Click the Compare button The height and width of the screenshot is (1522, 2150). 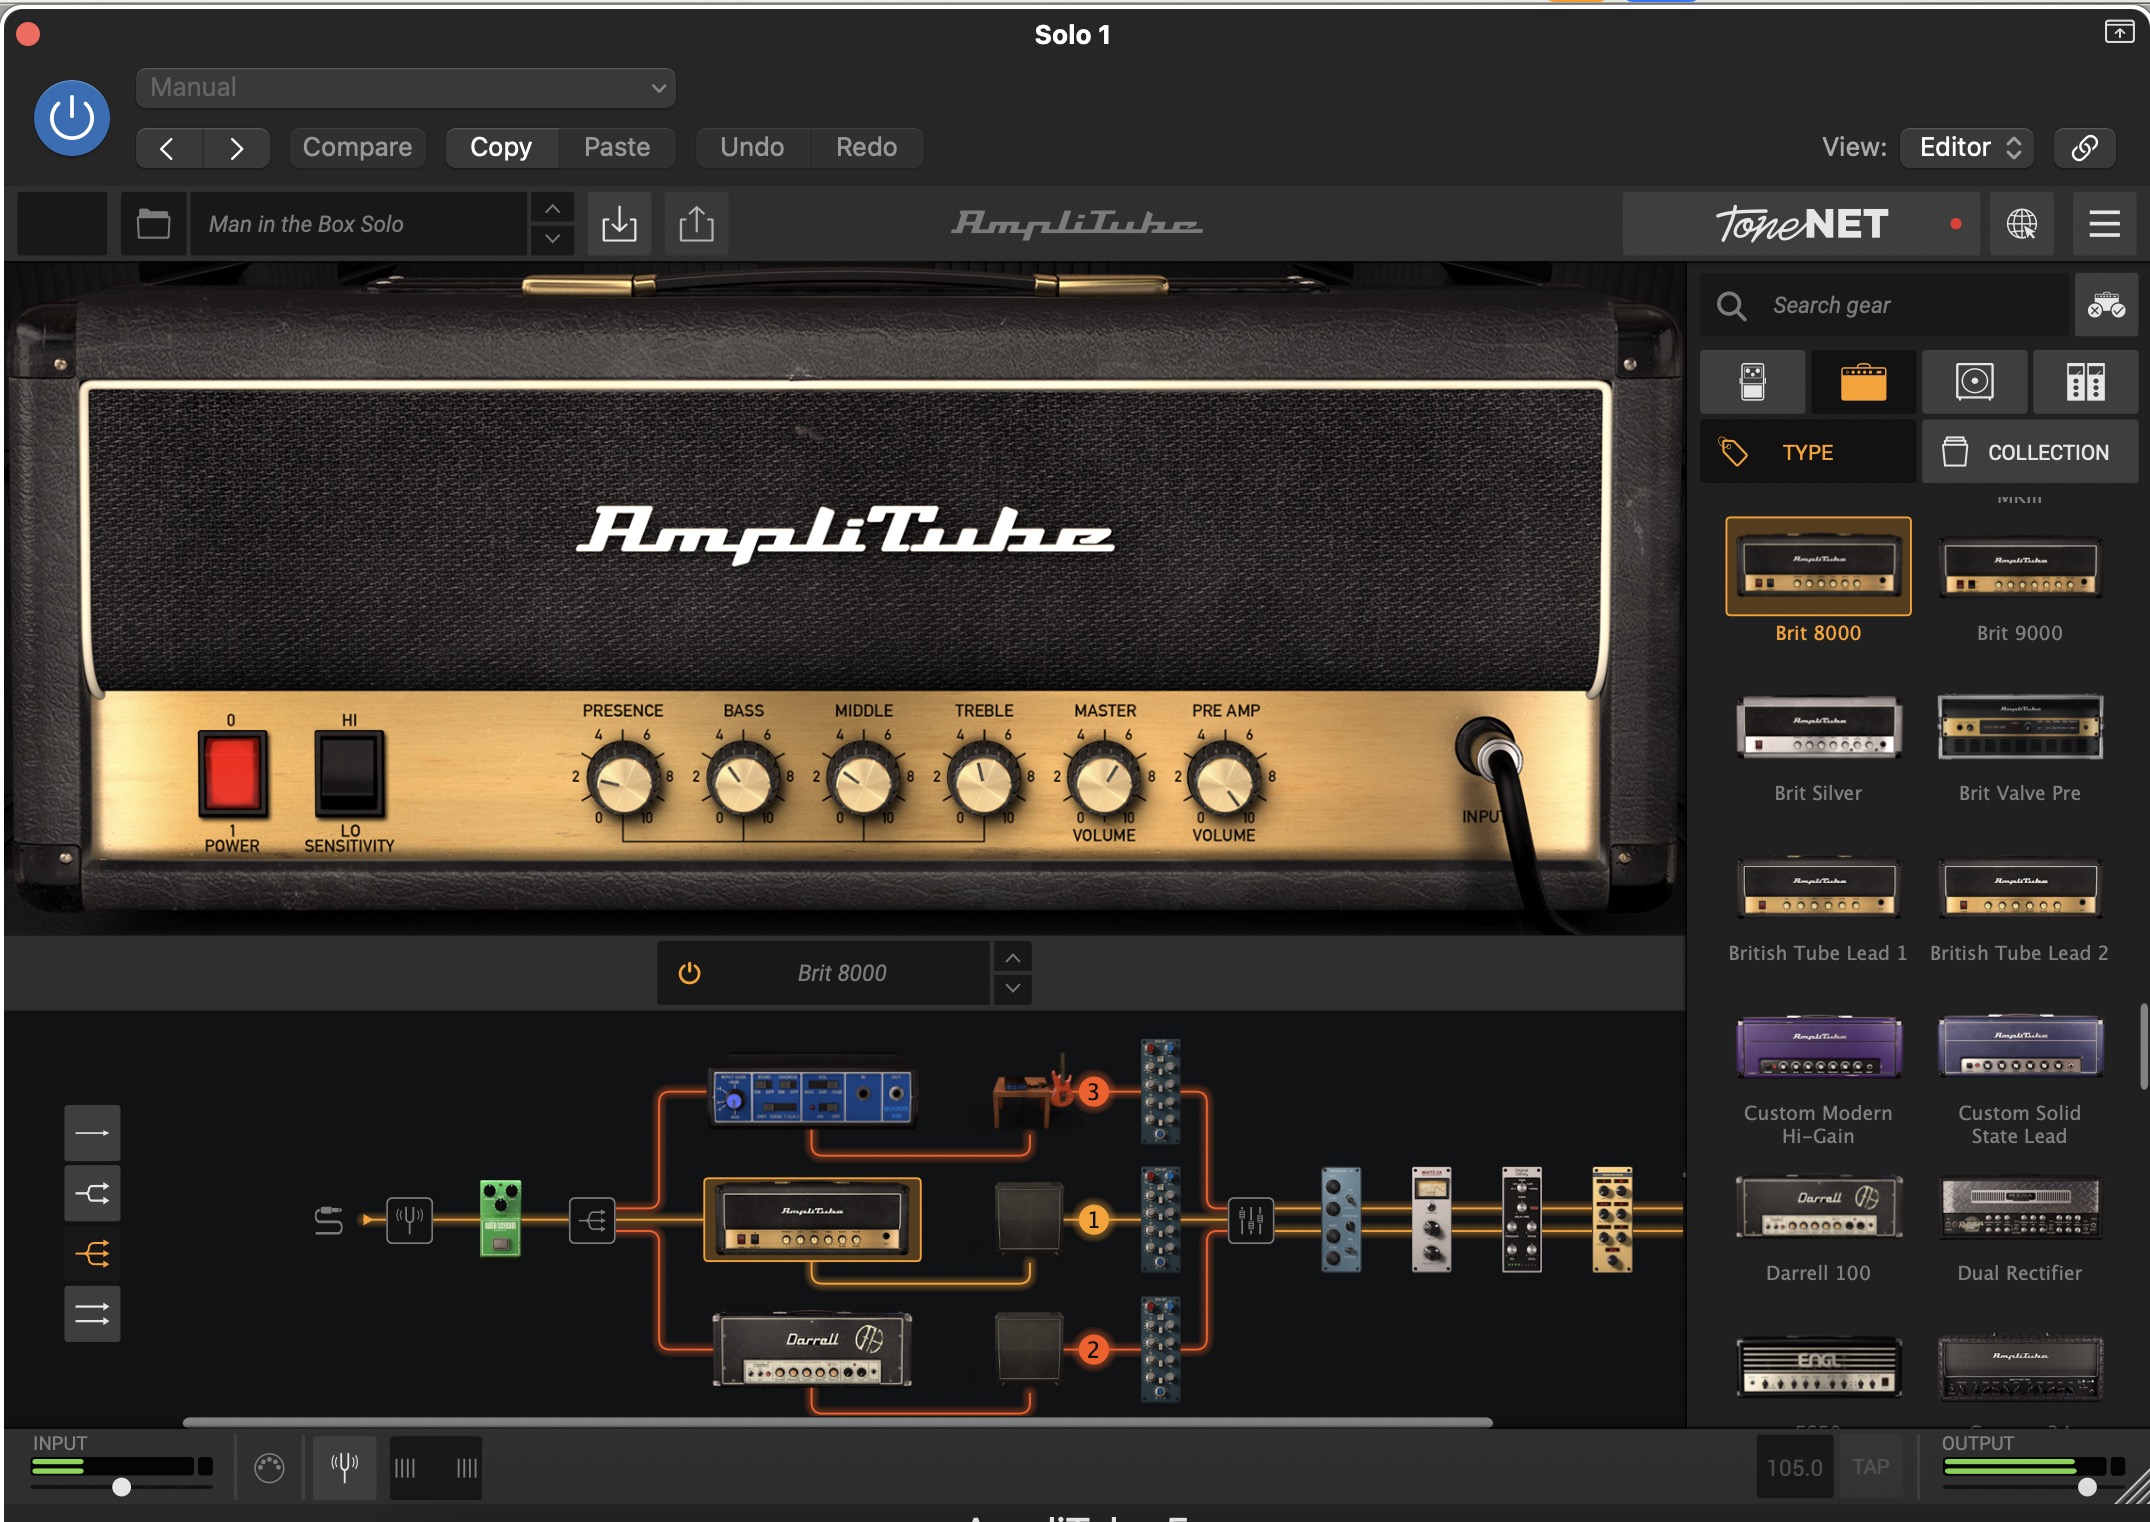tap(357, 147)
